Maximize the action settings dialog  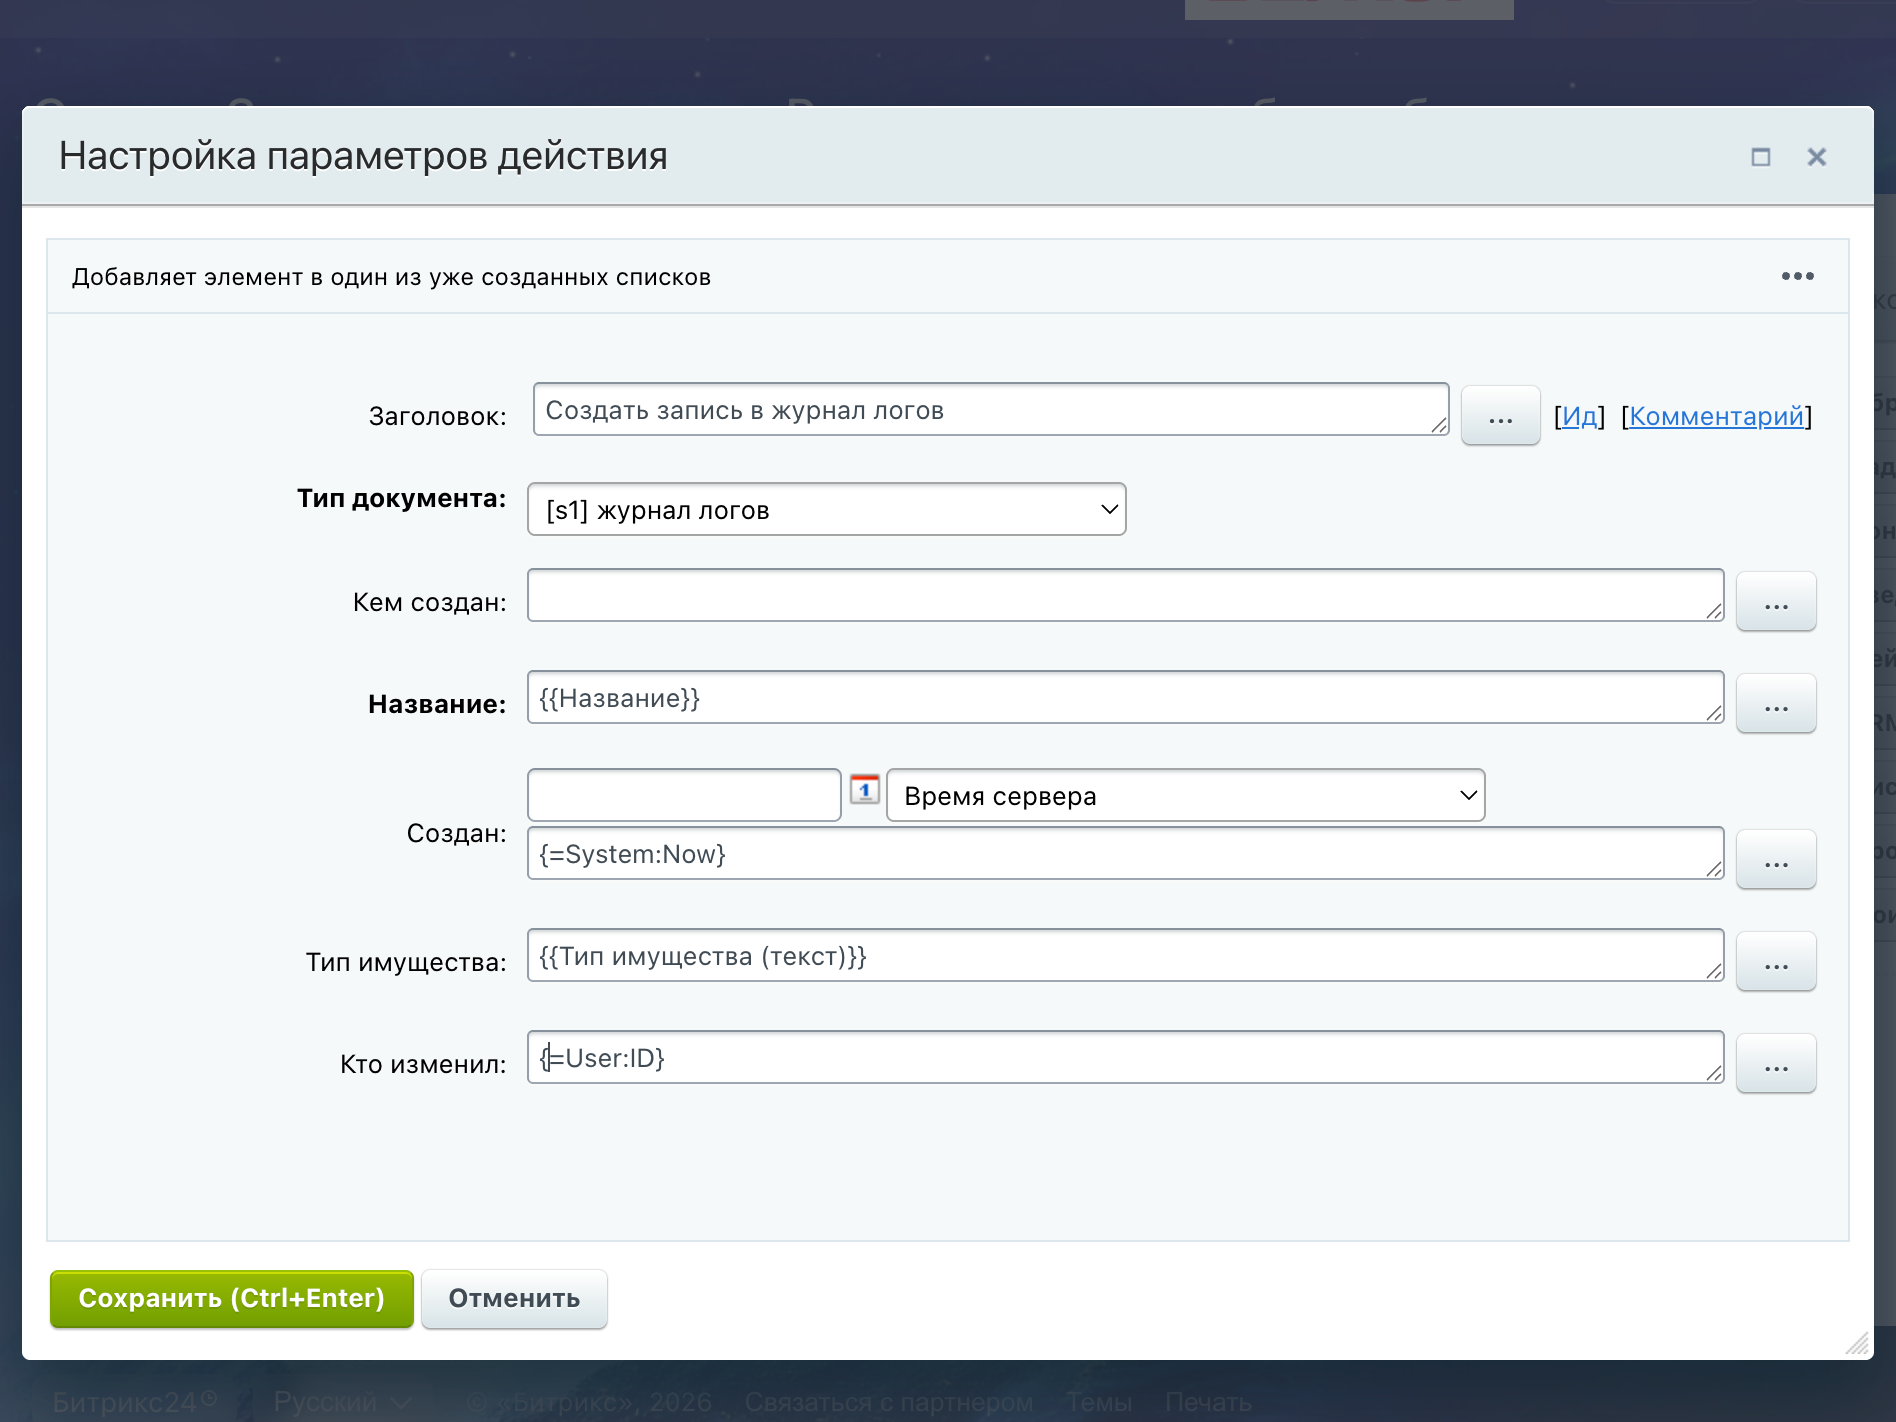1760,157
